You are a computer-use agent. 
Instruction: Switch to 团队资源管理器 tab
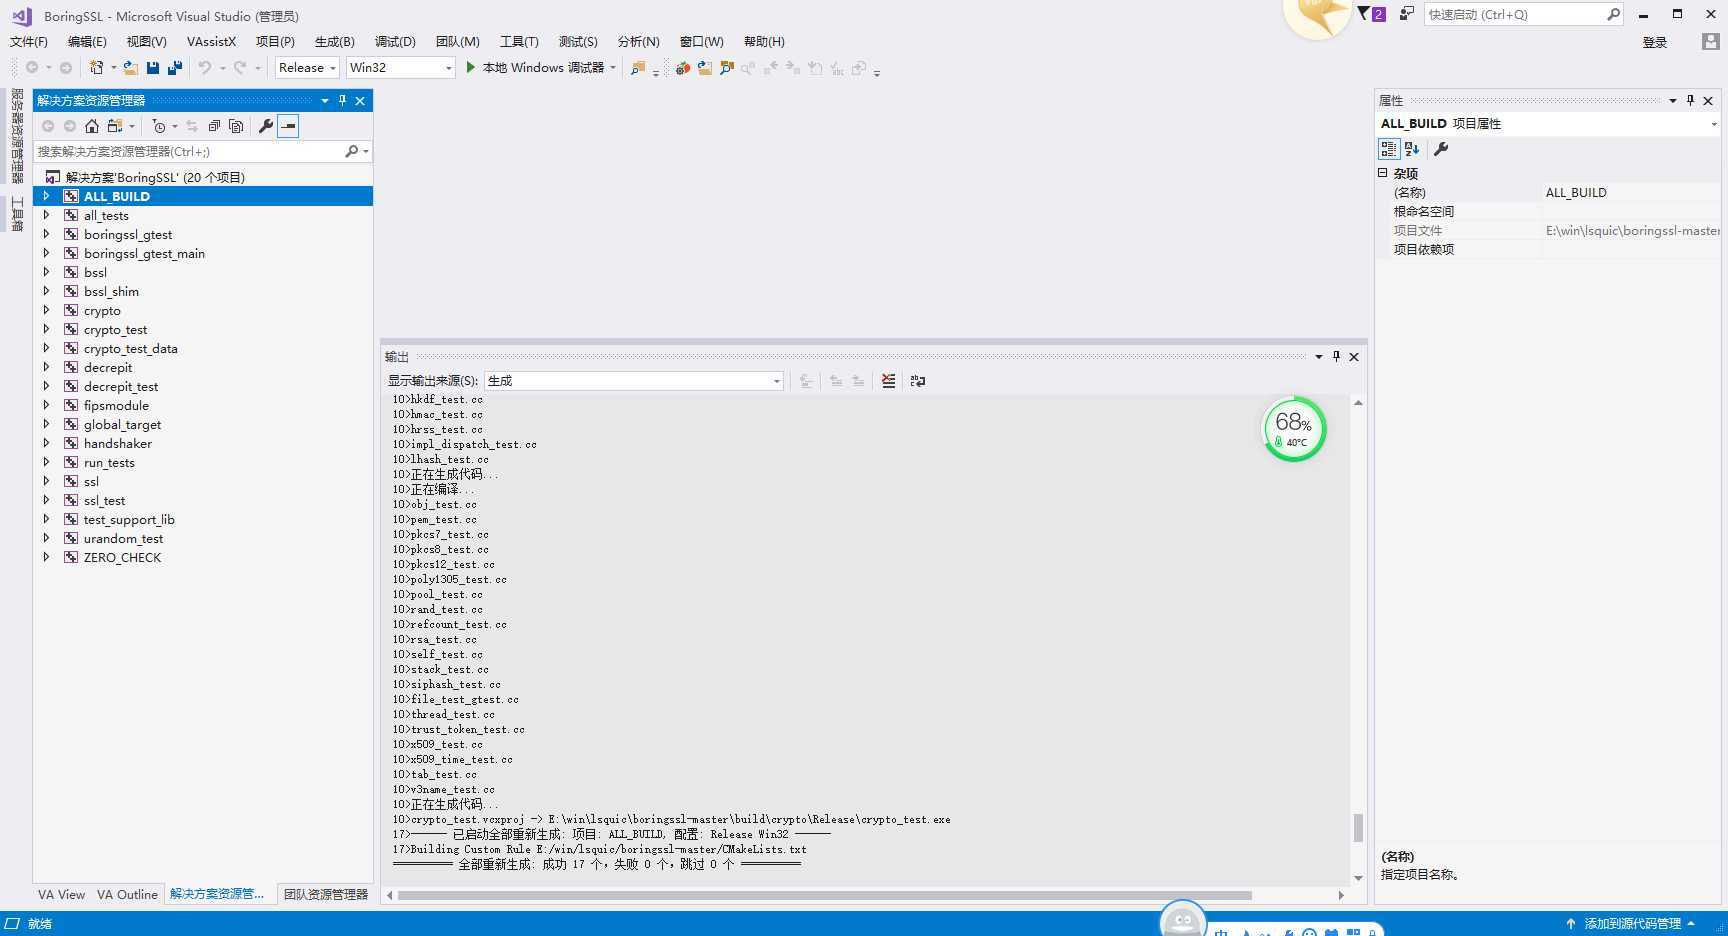coord(326,894)
